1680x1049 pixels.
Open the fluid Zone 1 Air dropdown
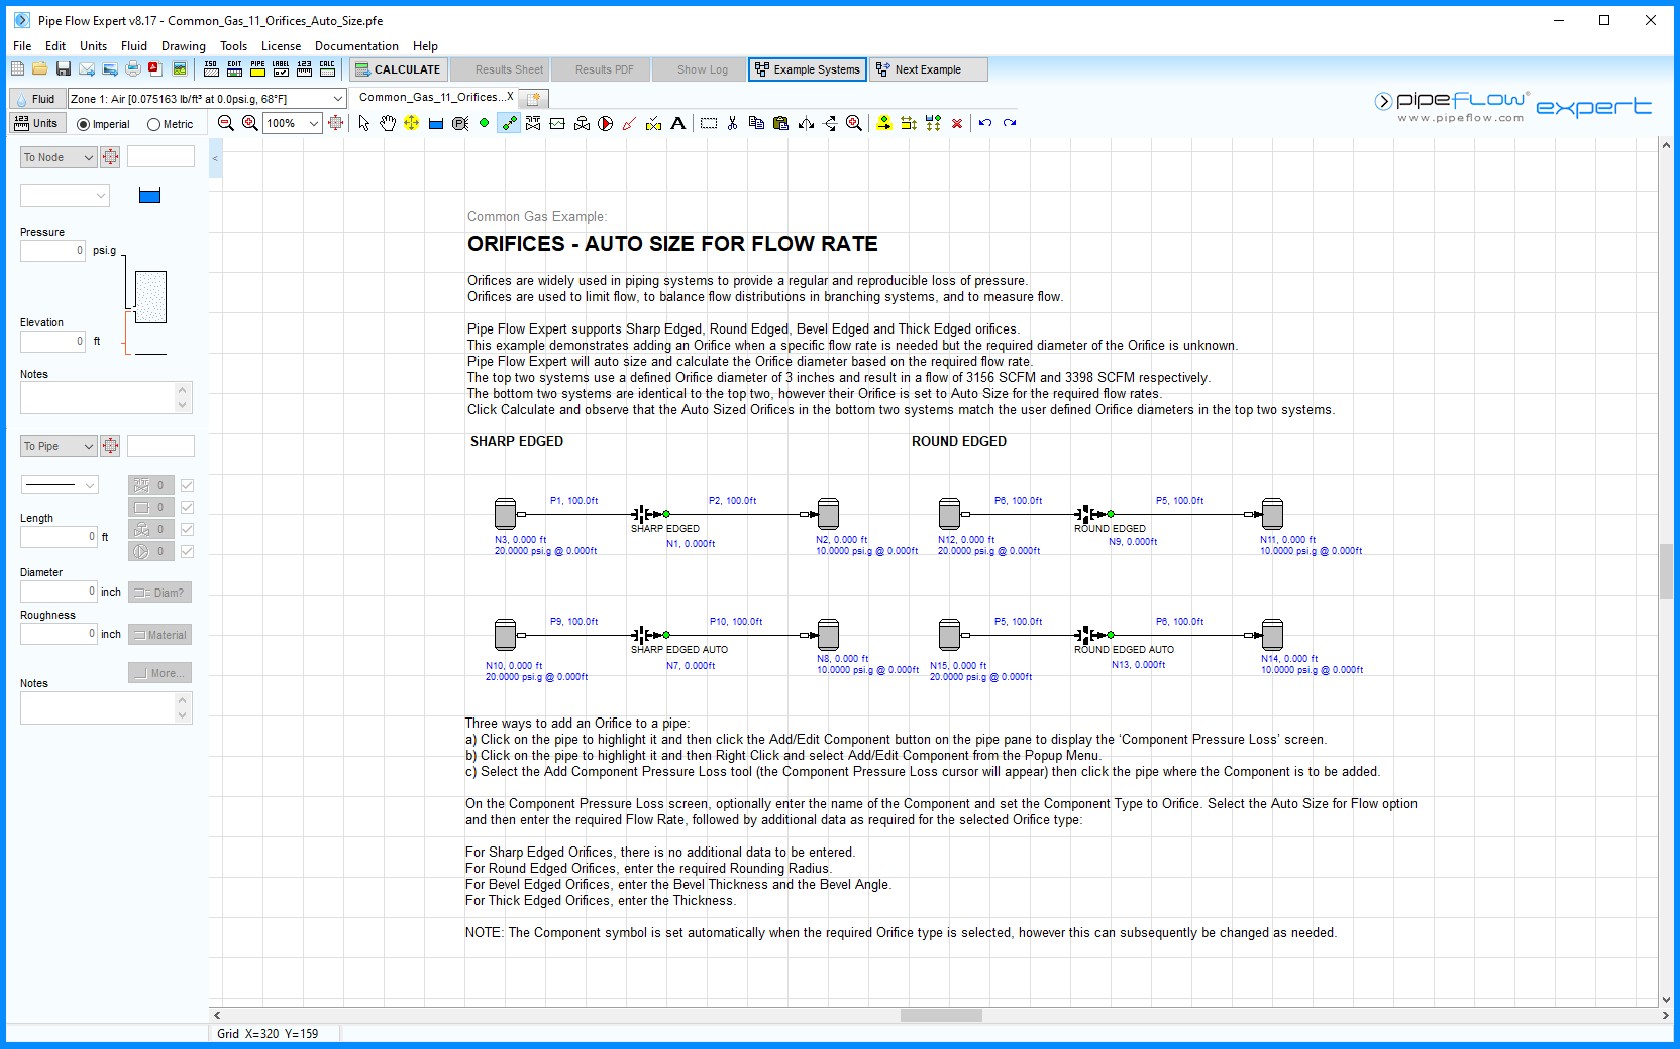337,98
